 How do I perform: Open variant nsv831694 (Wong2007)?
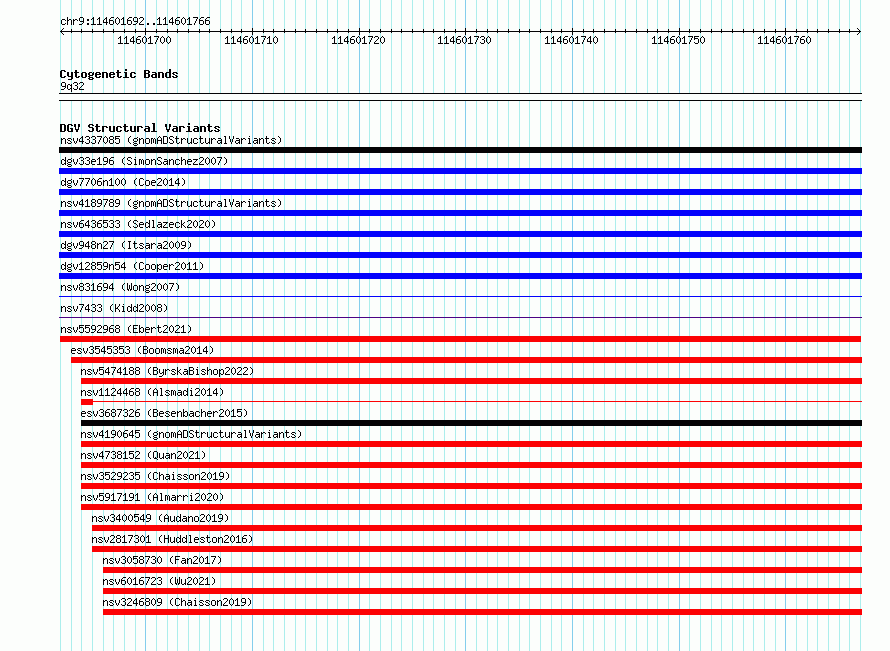click(x=120, y=287)
